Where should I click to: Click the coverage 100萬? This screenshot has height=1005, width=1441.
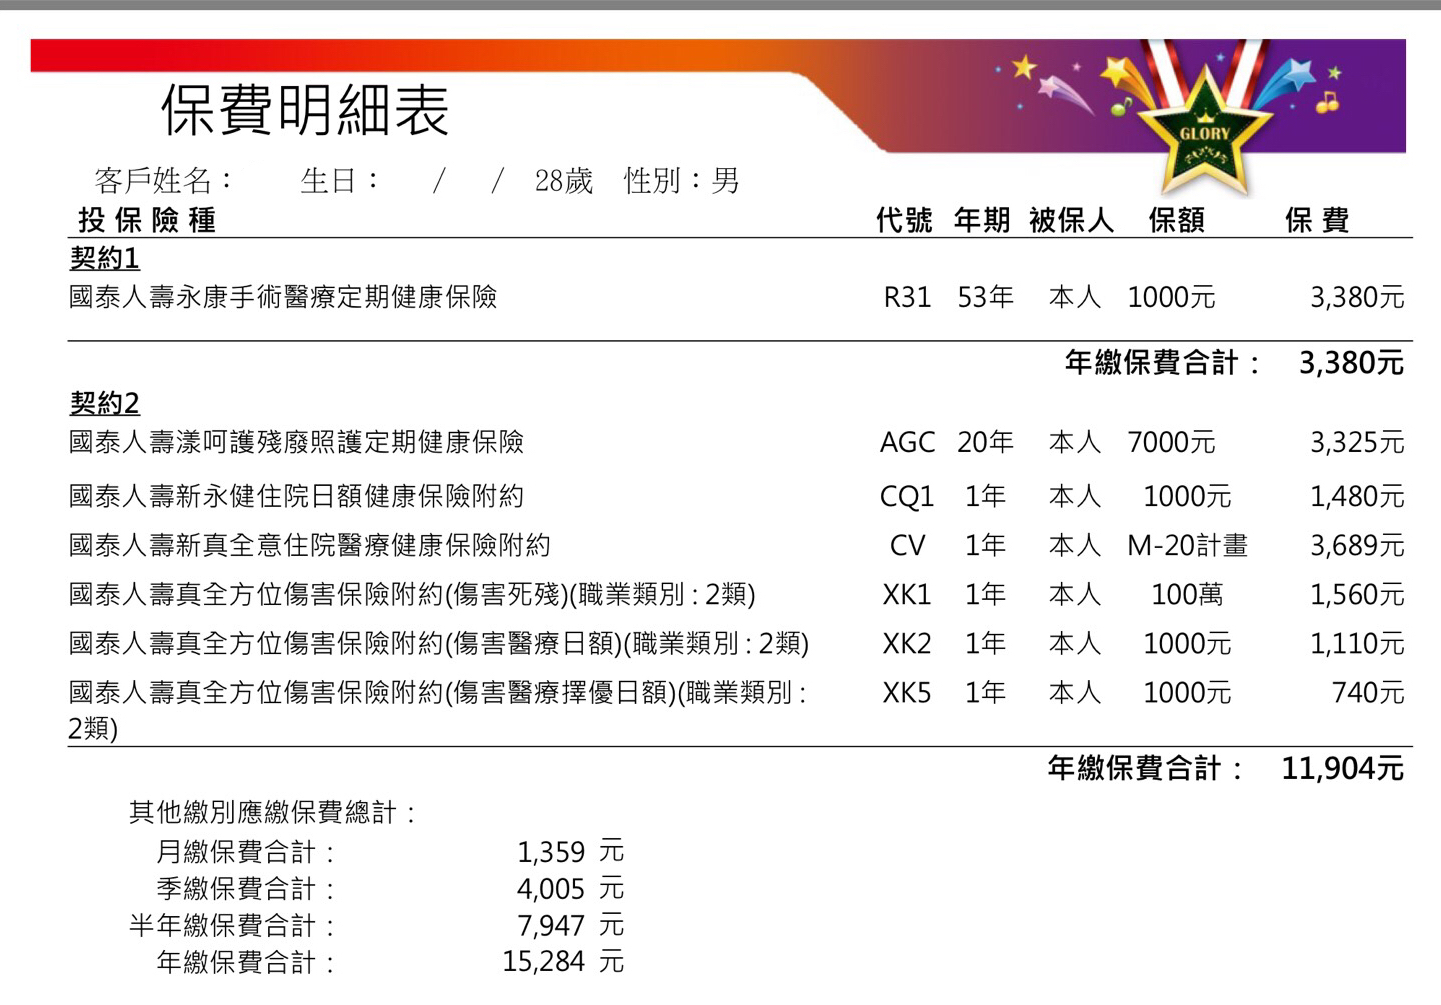point(1187,594)
